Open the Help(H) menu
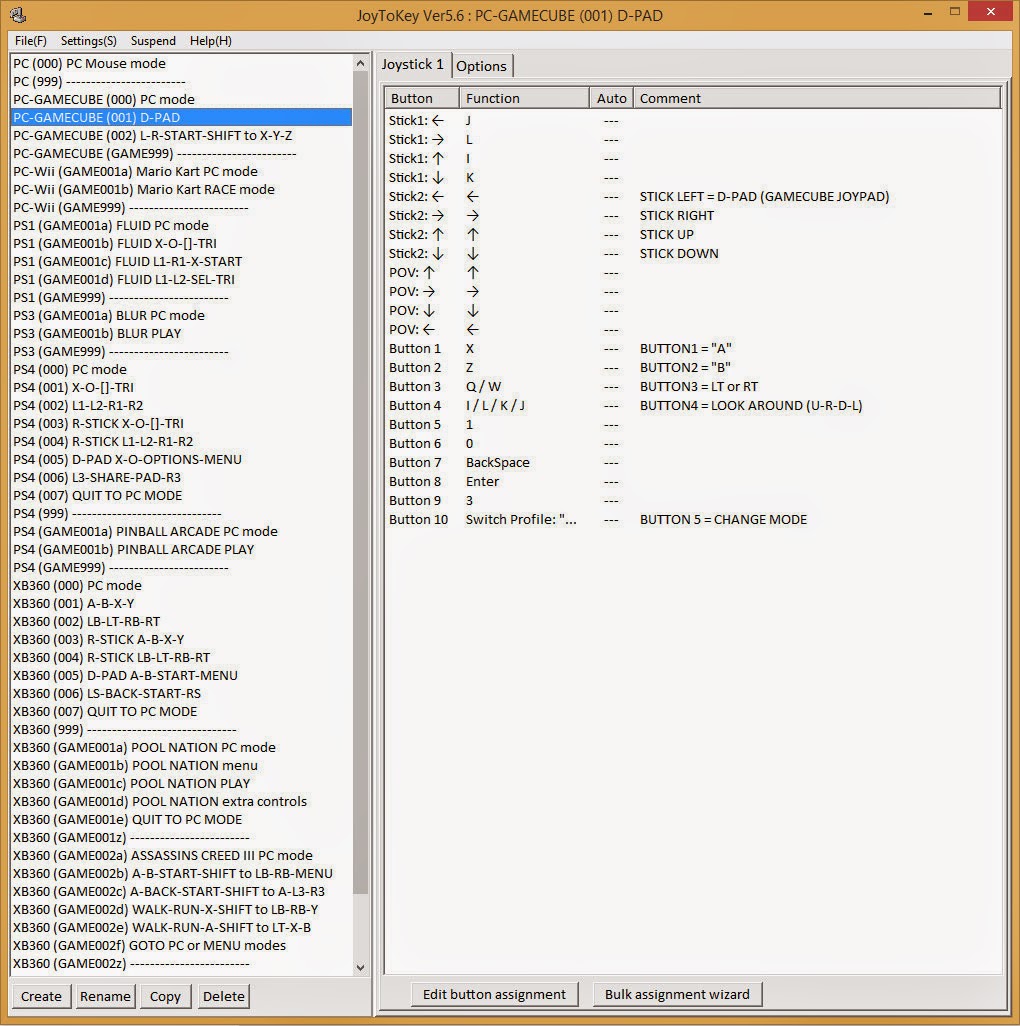The width and height of the screenshot is (1020, 1026). pyautogui.click(x=211, y=41)
